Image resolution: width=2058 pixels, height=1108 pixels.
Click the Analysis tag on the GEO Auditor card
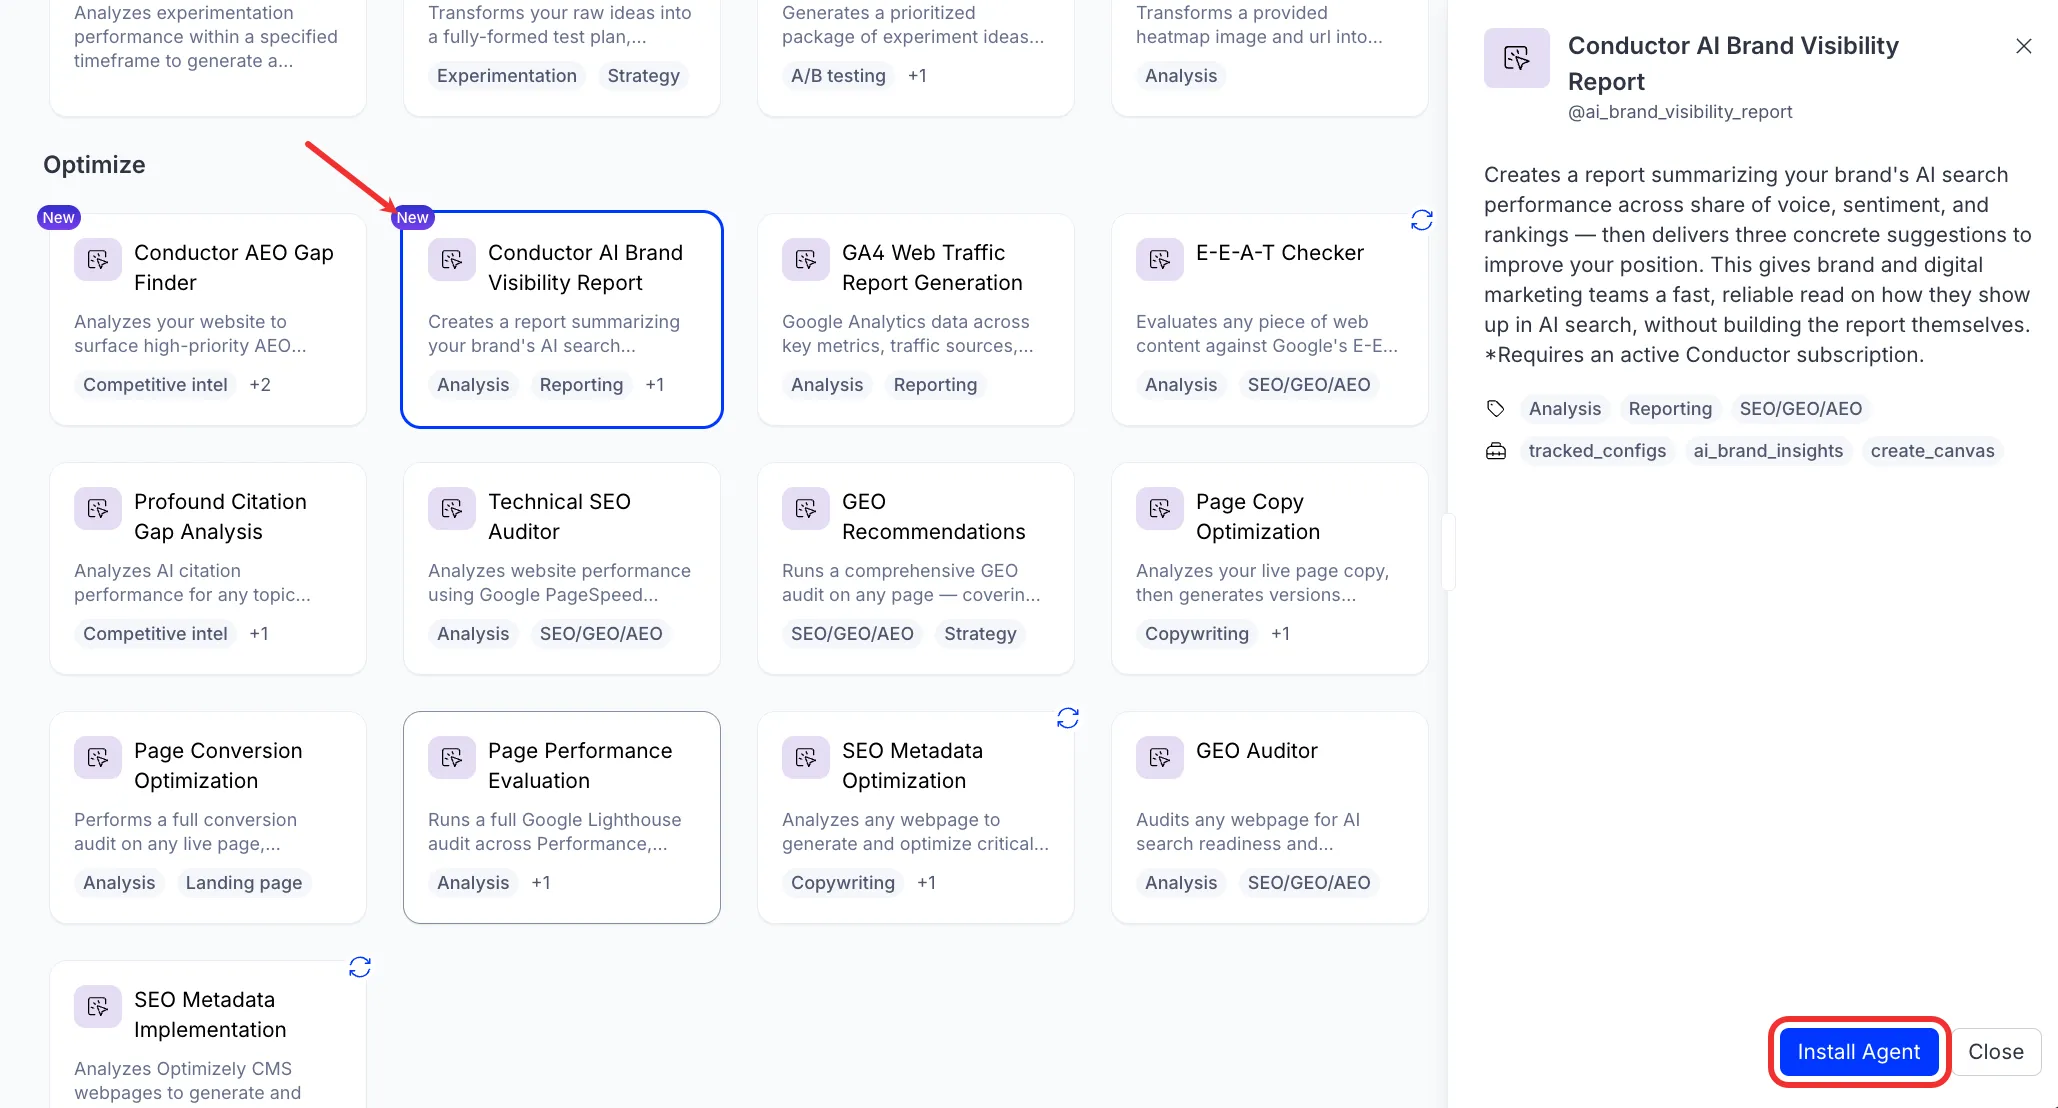1181,883
